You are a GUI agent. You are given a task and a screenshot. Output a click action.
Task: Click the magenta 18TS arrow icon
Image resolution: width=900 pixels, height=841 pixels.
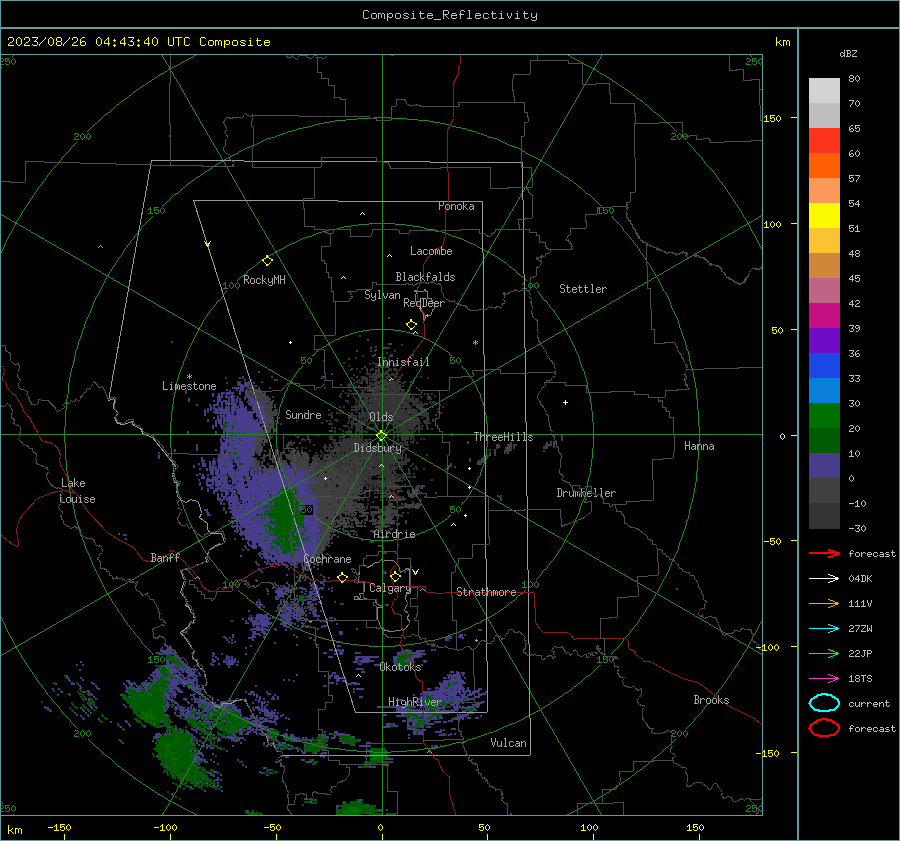point(824,679)
